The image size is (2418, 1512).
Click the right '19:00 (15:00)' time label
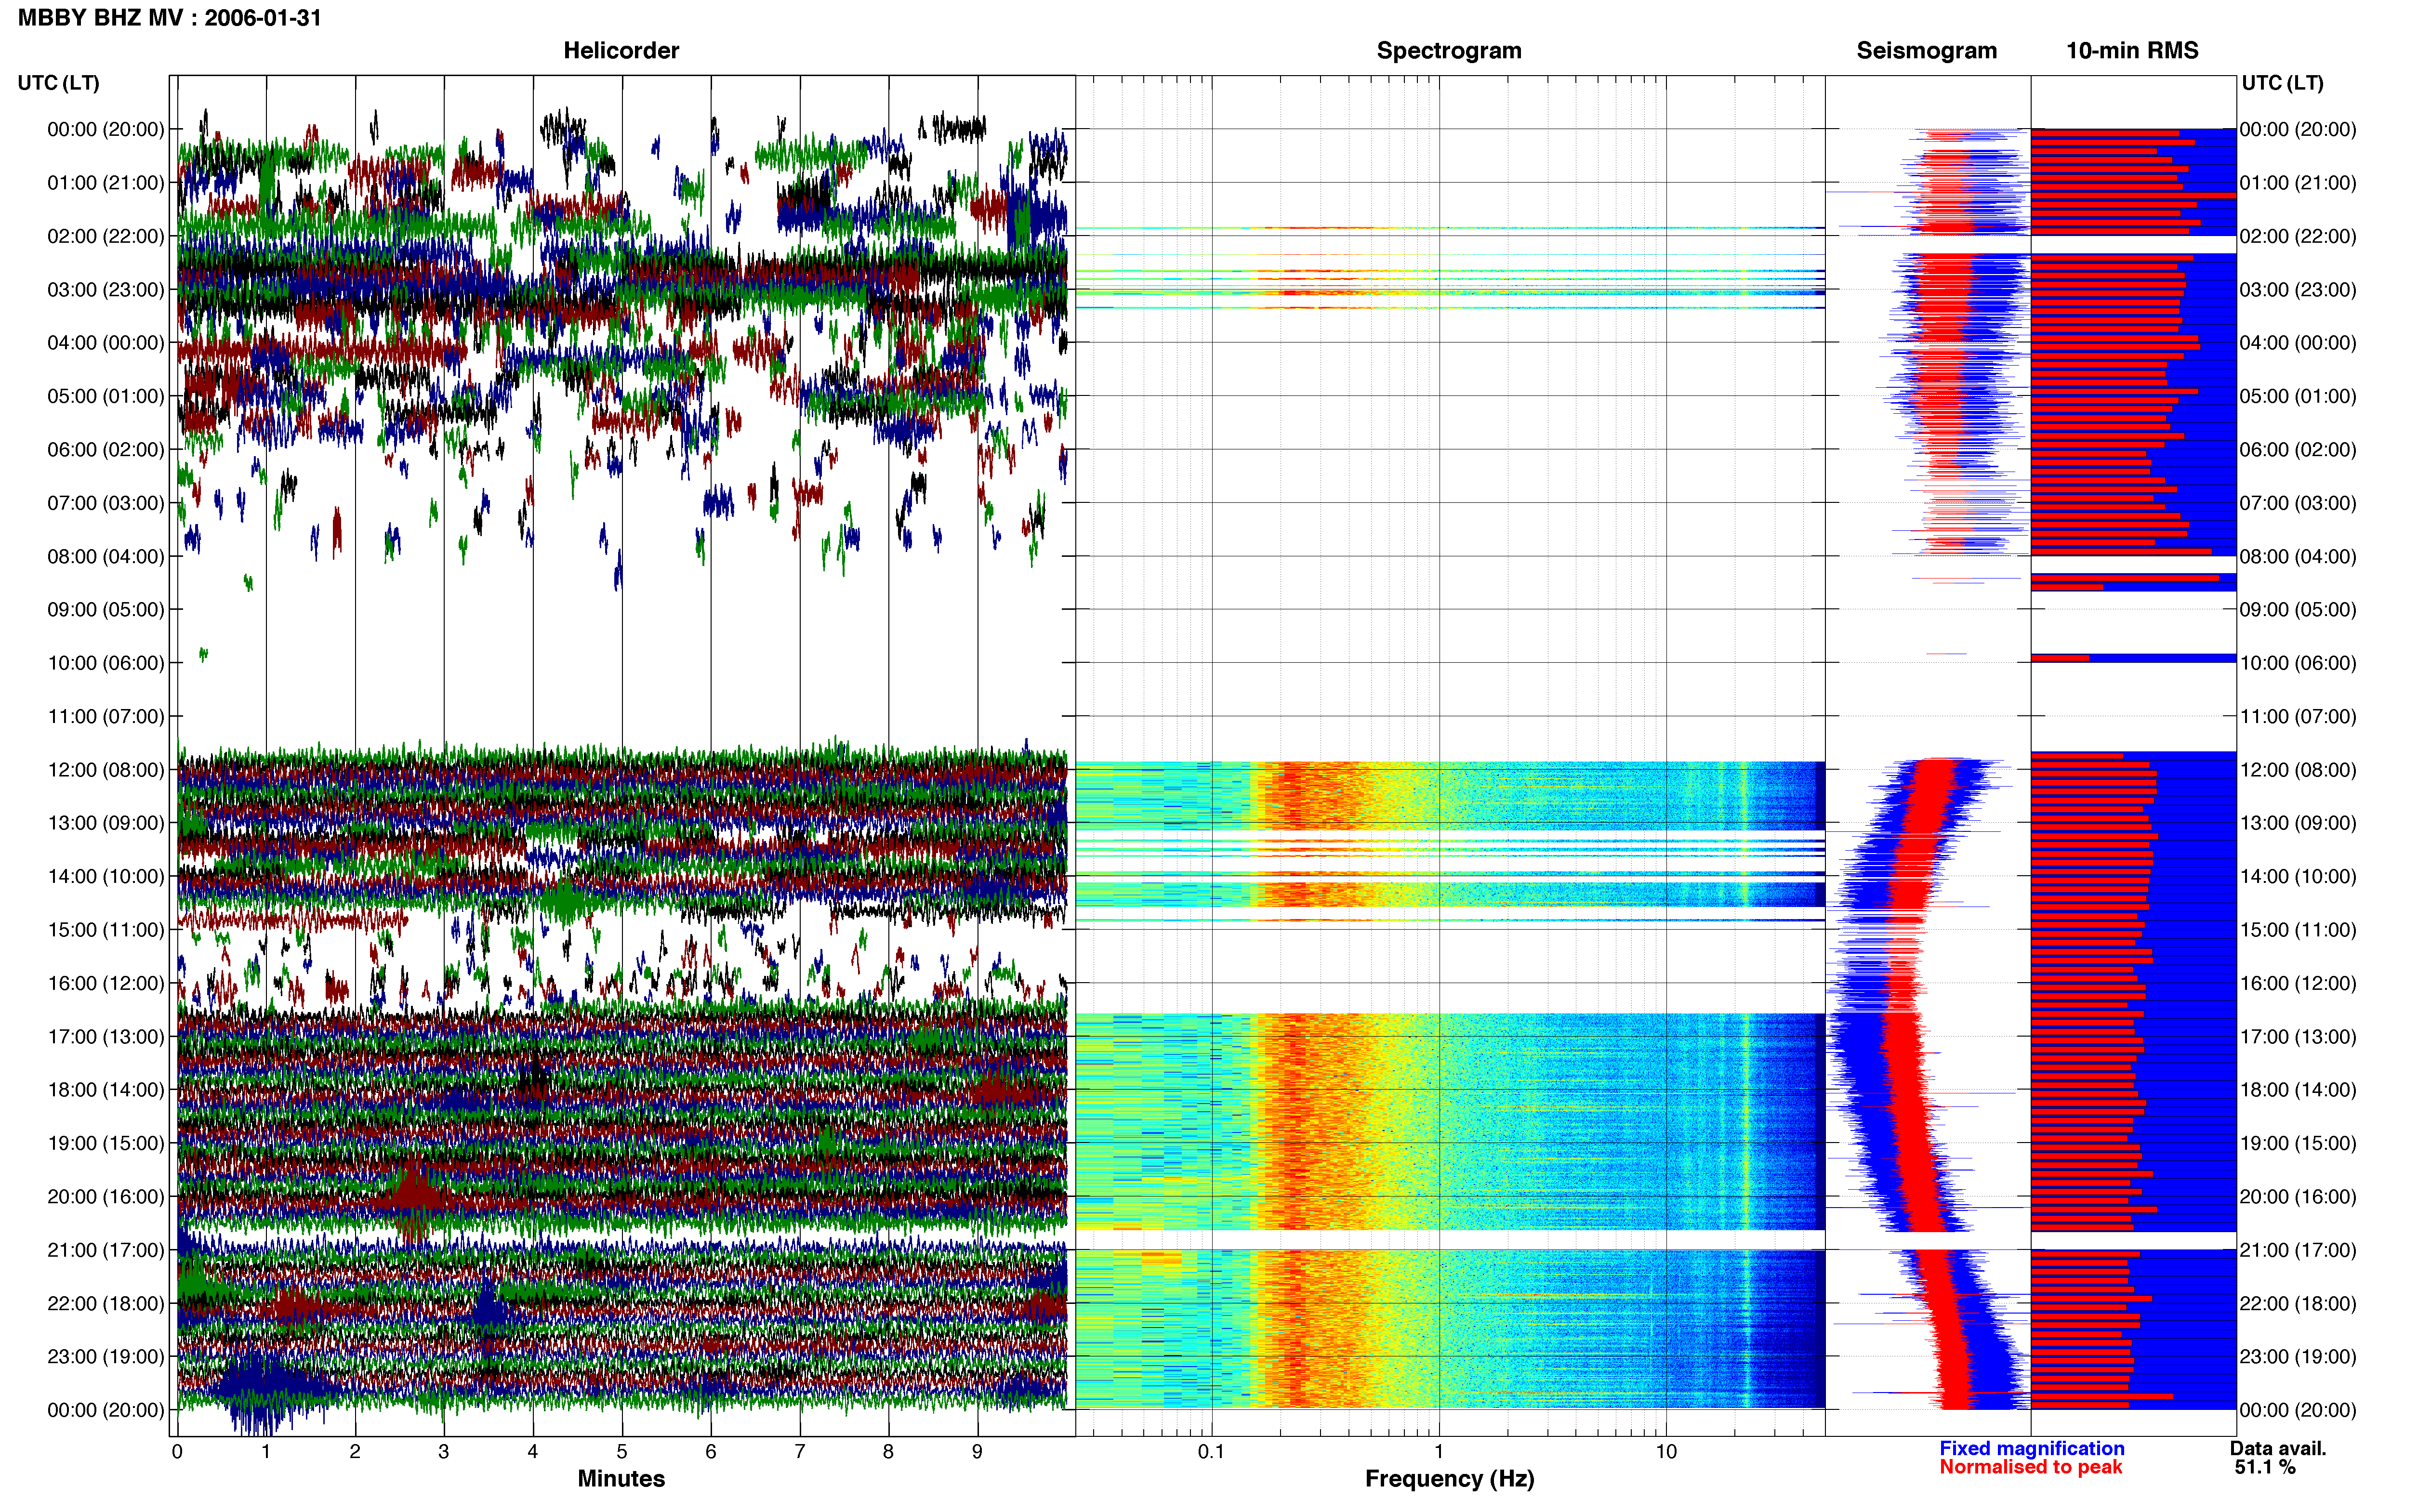(x=2298, y=1143)
